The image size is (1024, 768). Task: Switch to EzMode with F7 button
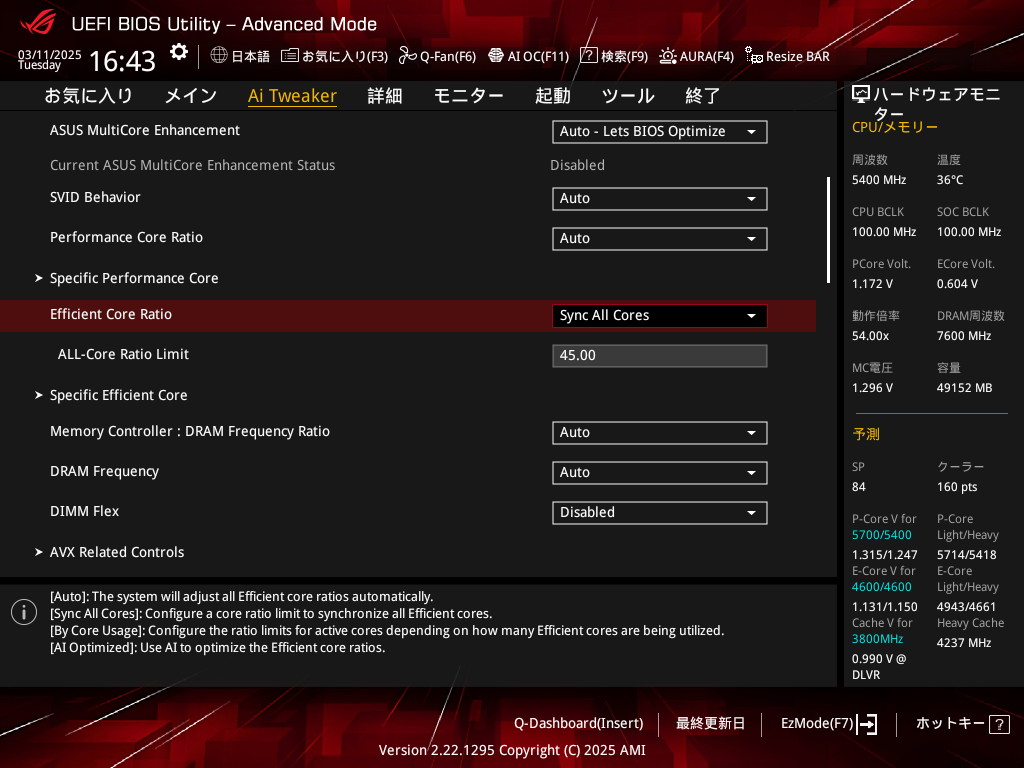click(x=828, y=723)
